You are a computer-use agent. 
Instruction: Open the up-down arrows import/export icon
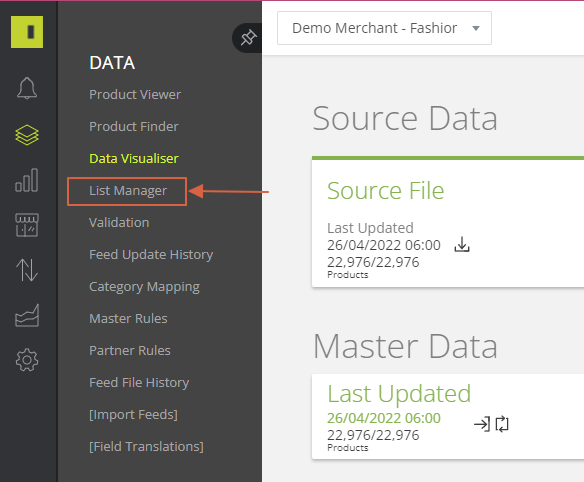point(27,270)
